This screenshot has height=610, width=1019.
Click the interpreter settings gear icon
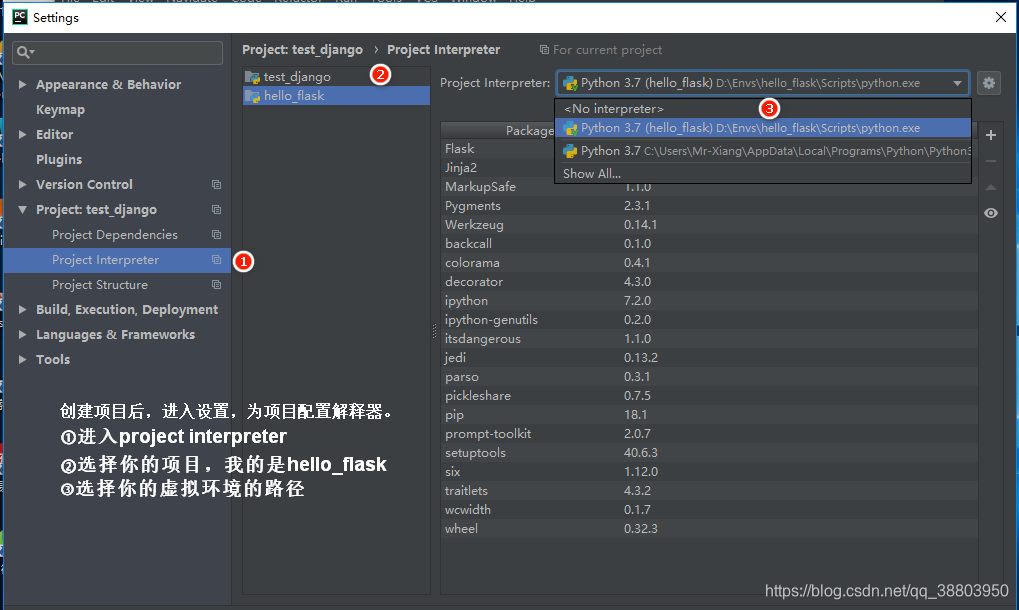(988, 83)
